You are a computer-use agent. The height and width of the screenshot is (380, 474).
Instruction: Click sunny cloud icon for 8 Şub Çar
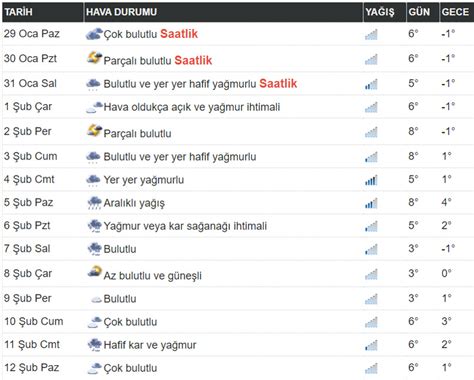coord(94,271)
